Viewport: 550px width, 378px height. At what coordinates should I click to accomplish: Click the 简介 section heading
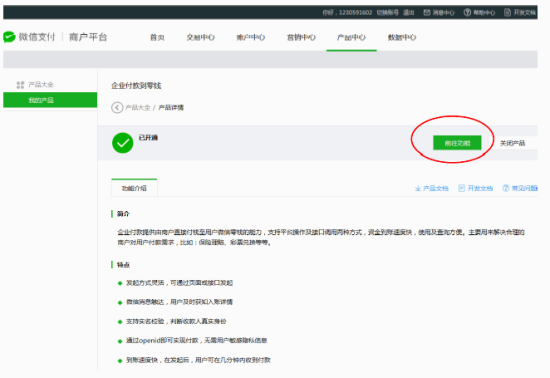[123, 214]
